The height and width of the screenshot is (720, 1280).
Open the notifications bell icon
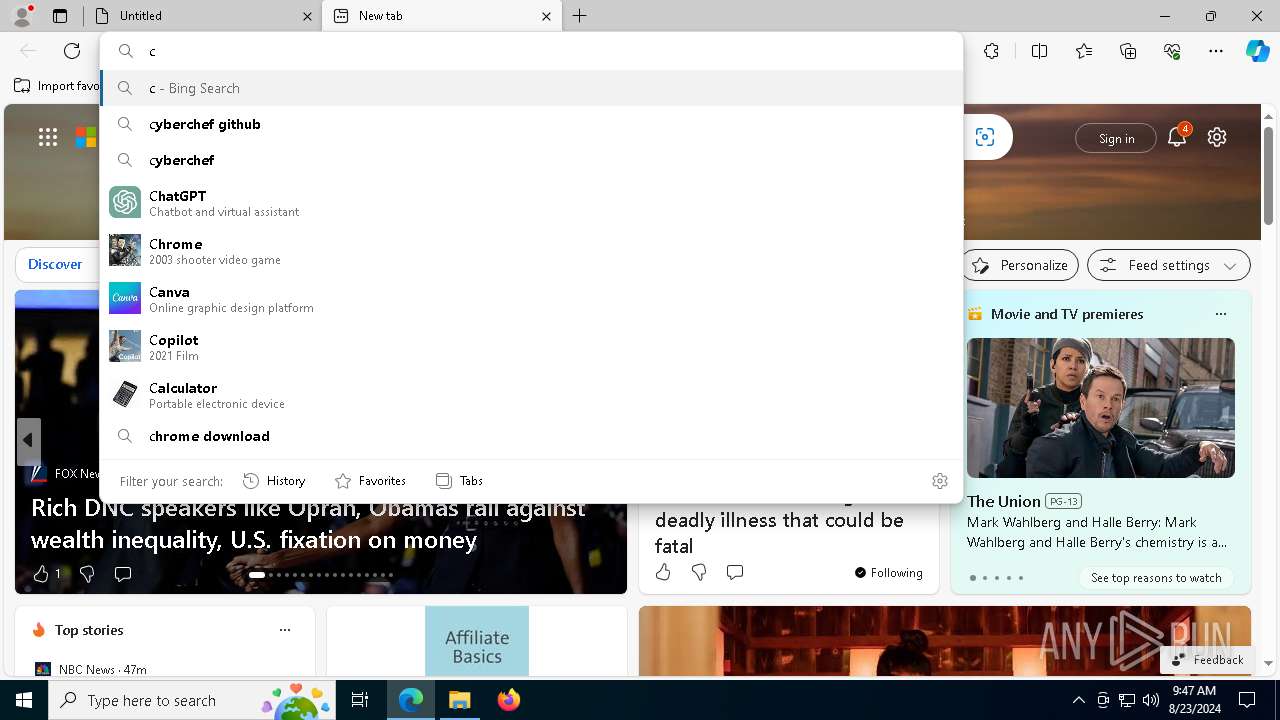tap(1177, 138)
